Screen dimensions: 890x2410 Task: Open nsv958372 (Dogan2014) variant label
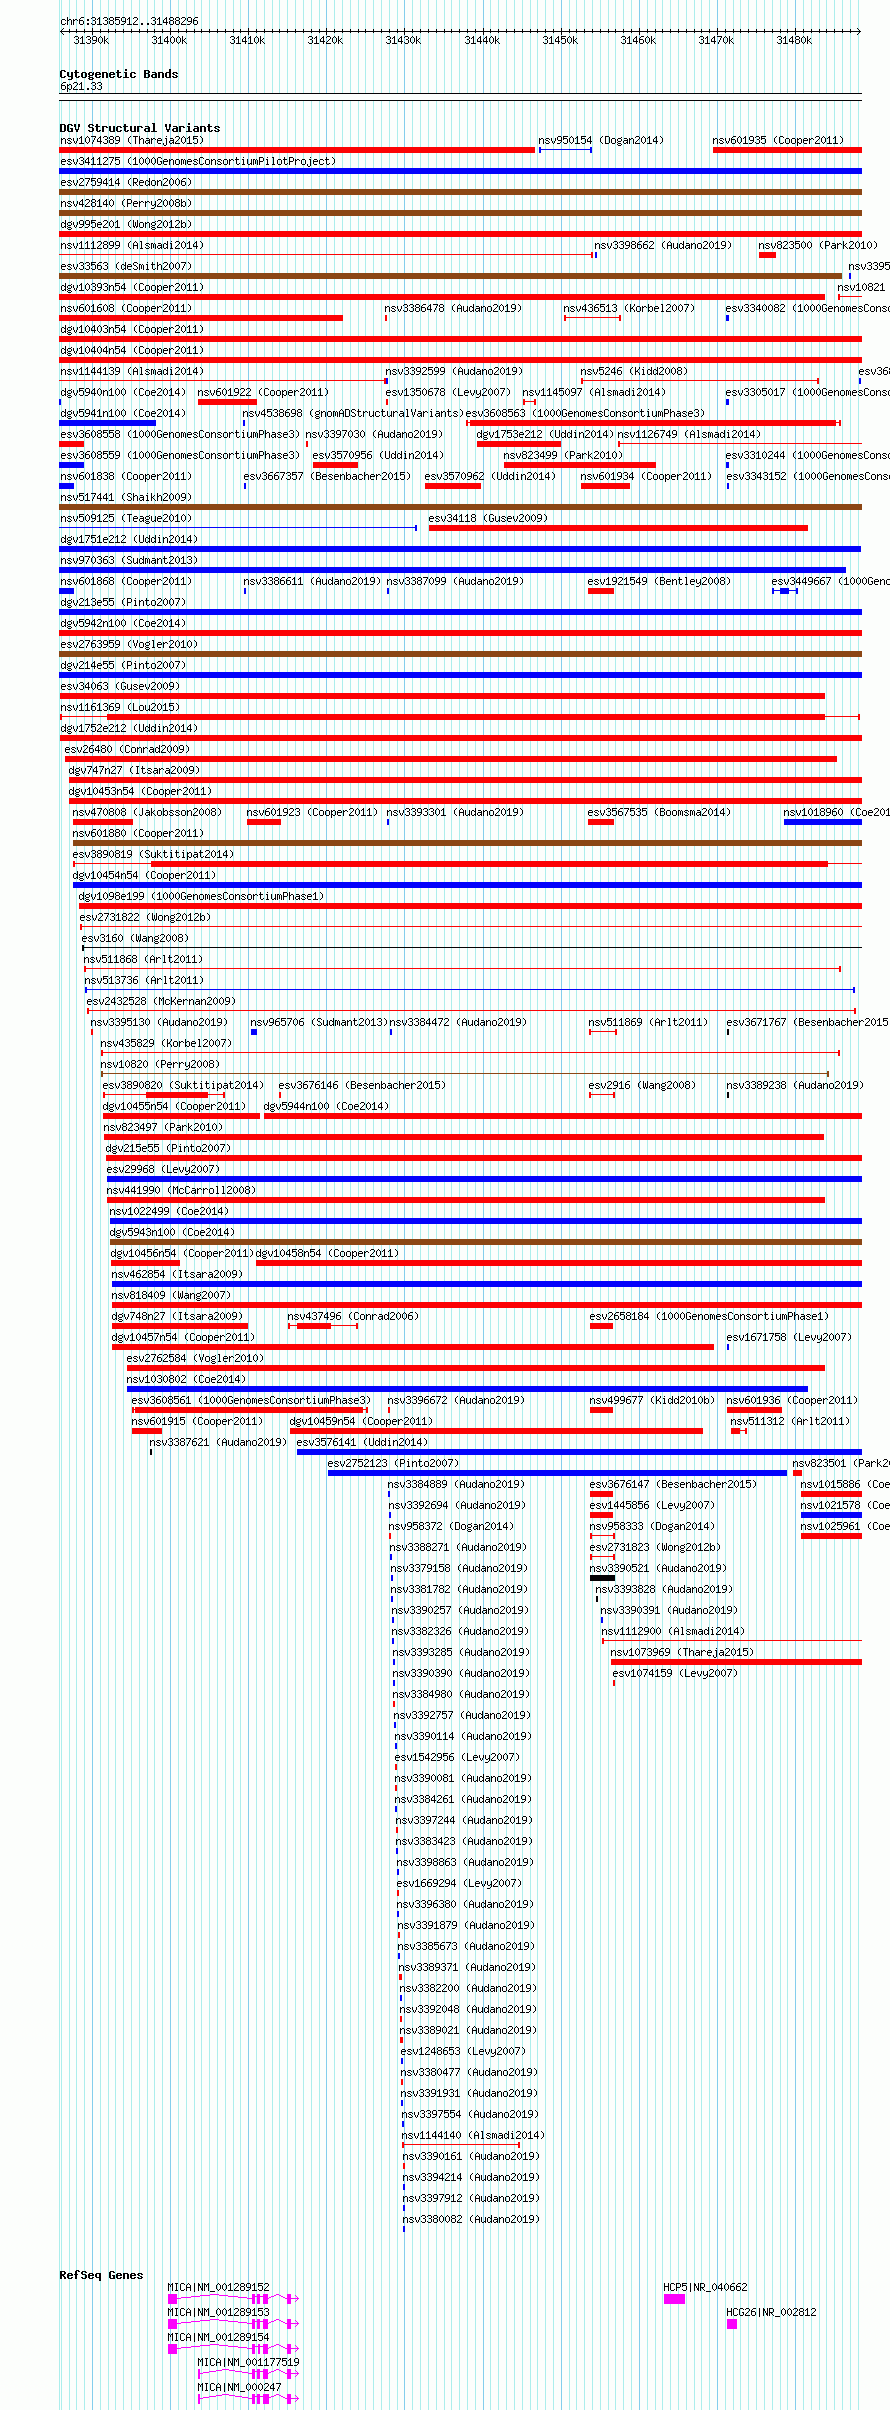click(451, 1526)
